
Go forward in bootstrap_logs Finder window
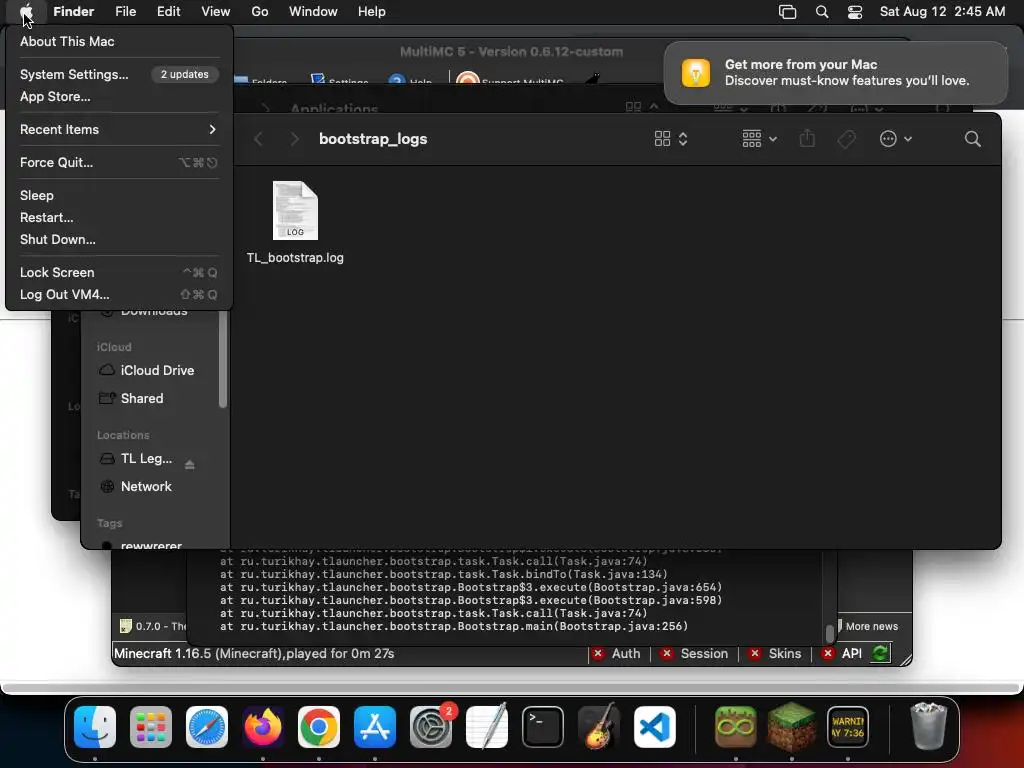pyautogui.click(x=295, y=139)
